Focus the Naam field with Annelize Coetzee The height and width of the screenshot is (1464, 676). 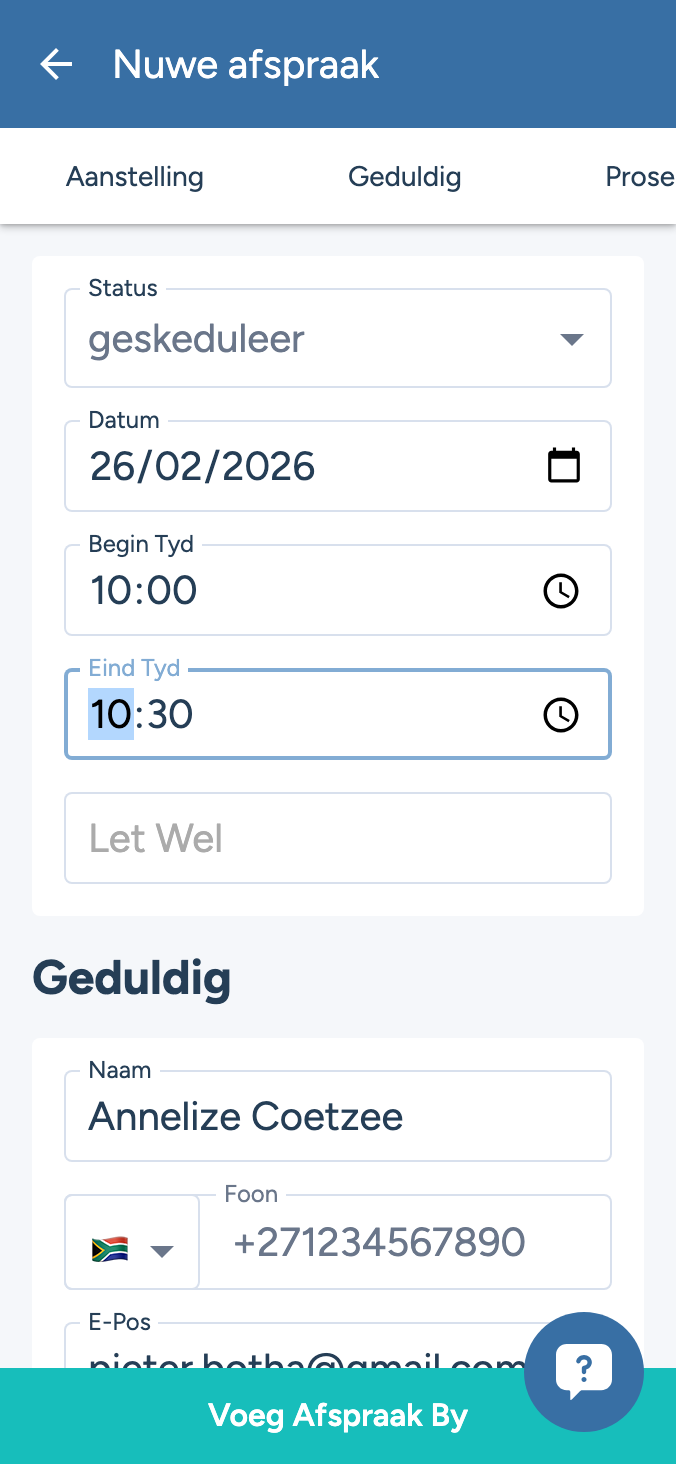click(338, 1117)
